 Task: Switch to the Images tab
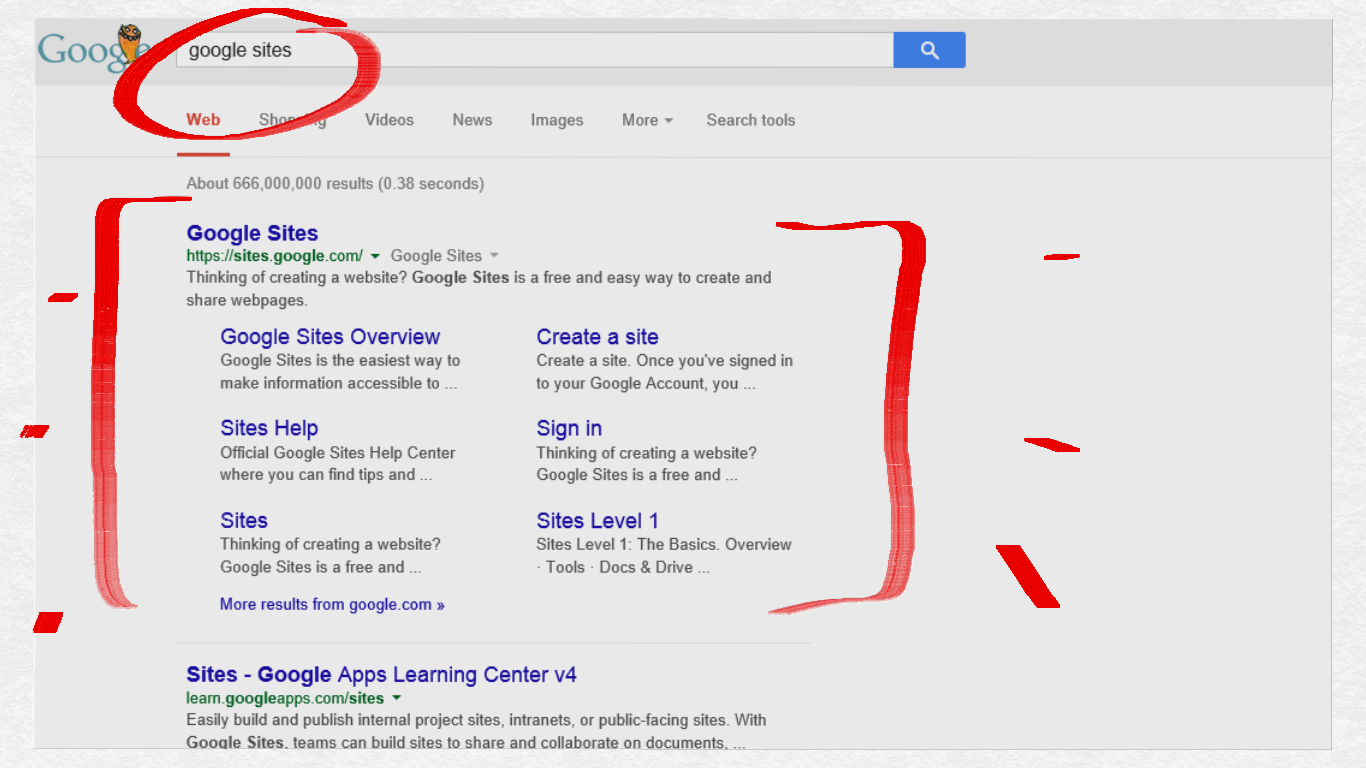[557, 120]
